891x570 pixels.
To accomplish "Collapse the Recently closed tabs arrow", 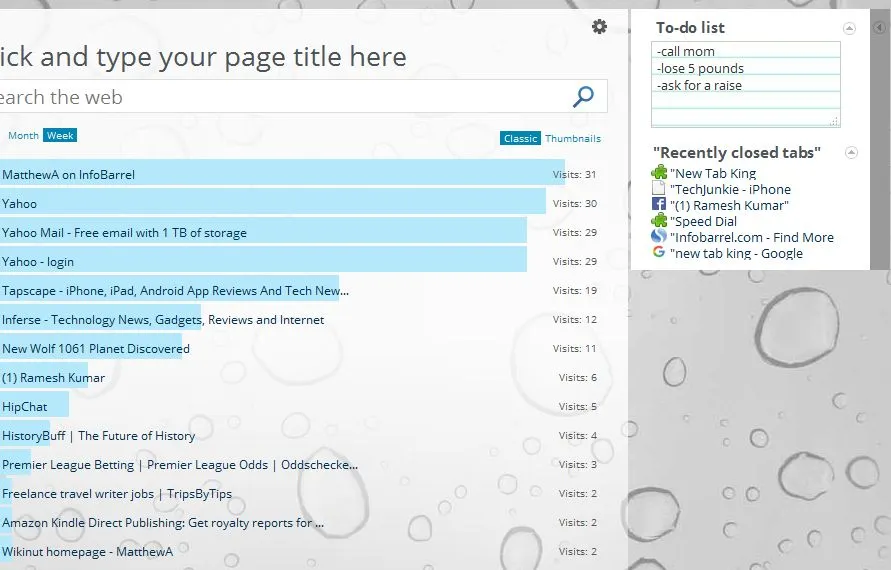I will (x=851, y=152).
